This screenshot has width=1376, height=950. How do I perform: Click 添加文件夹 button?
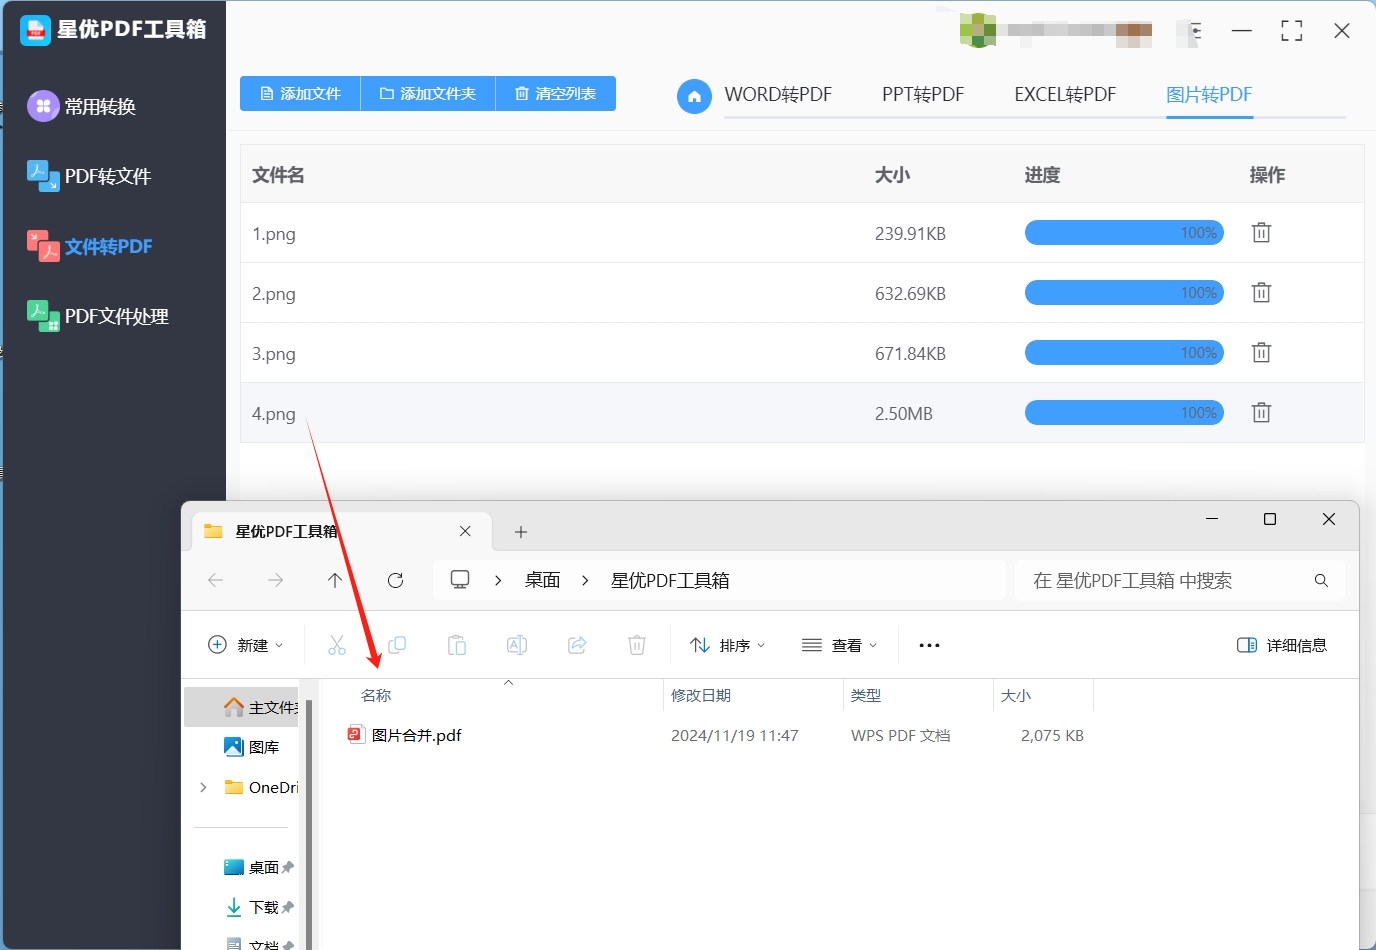pos(428,94)
